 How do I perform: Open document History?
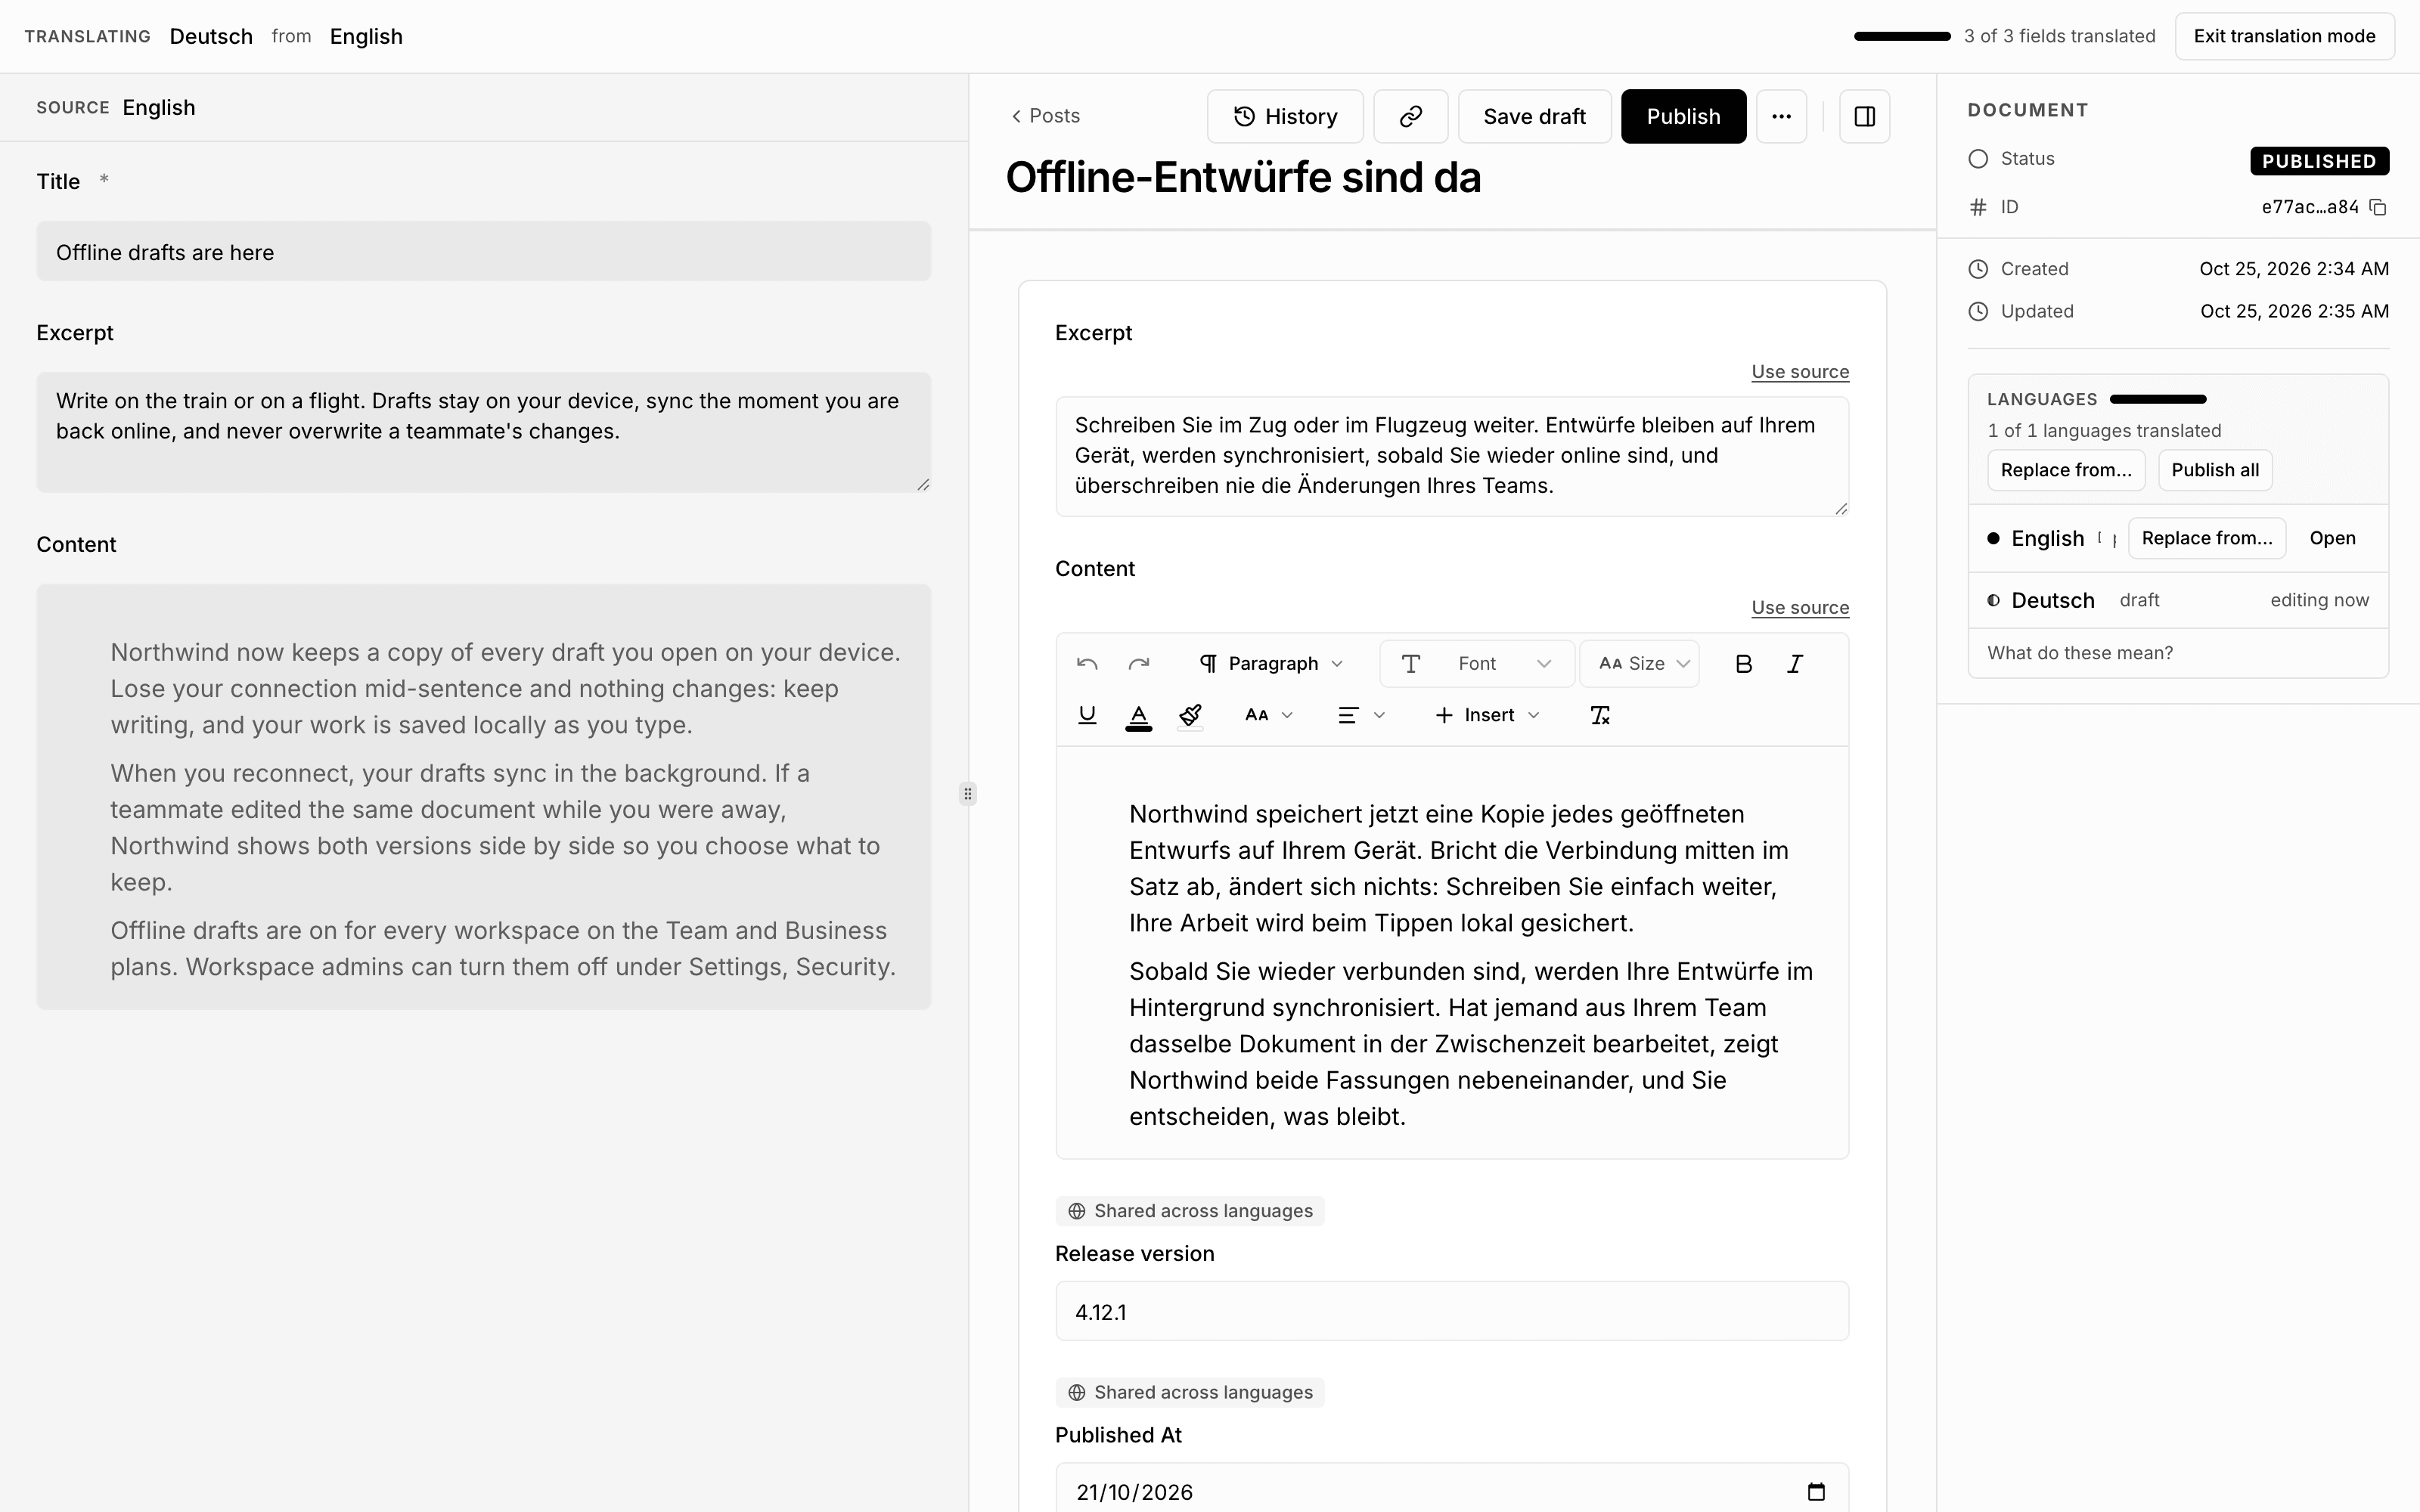[1285, 116]
